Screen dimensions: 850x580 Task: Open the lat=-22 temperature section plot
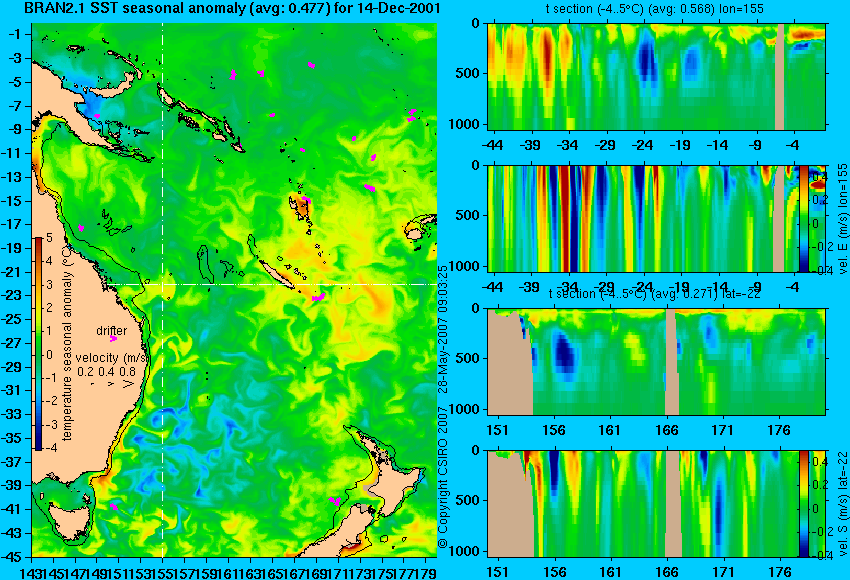pos(656,362)
